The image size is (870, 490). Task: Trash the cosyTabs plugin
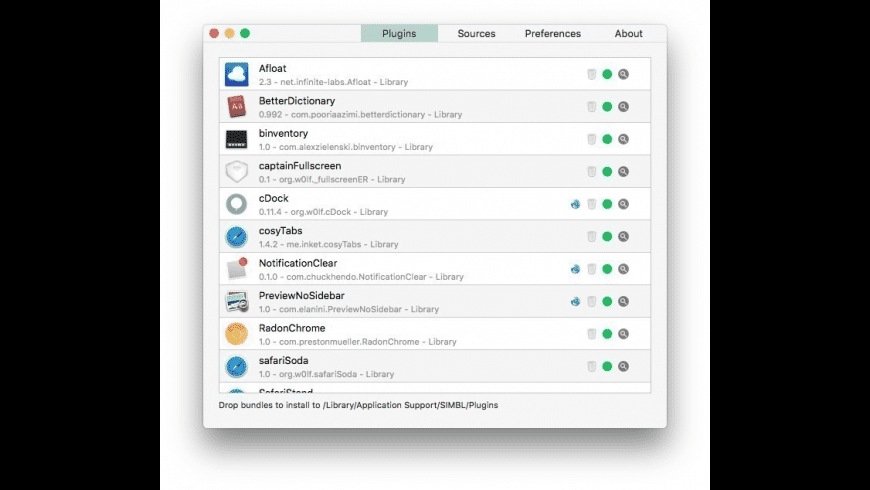[x=591, y=236]
